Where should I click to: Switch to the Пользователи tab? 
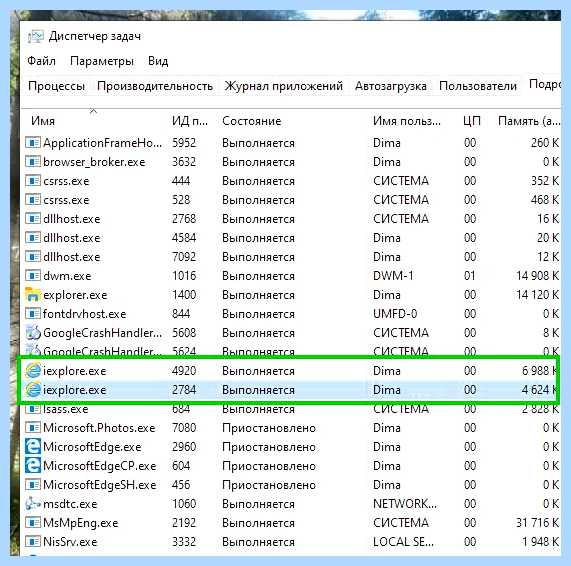pos(478,86)
